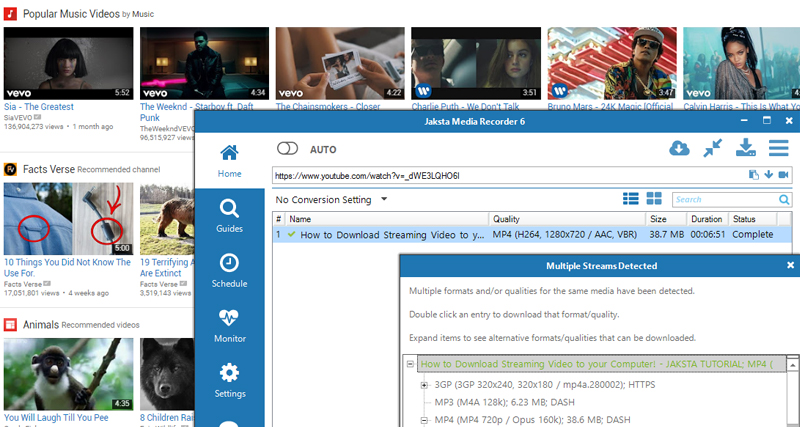Click the cloud download icon
Image resolution: width=800 pixels, height=427 pixels.
tap(679, 148)
